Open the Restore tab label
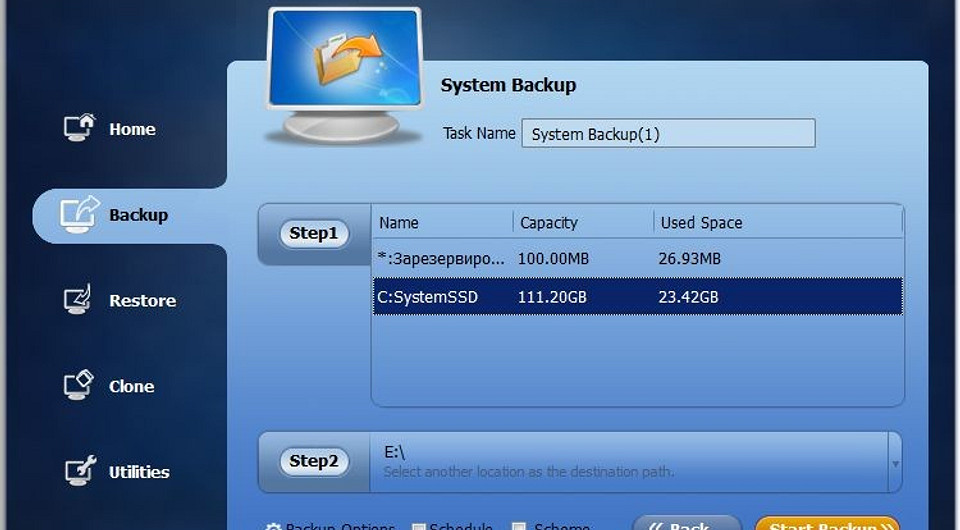Screen dimensions: 960x530 [x=142, y=301]
